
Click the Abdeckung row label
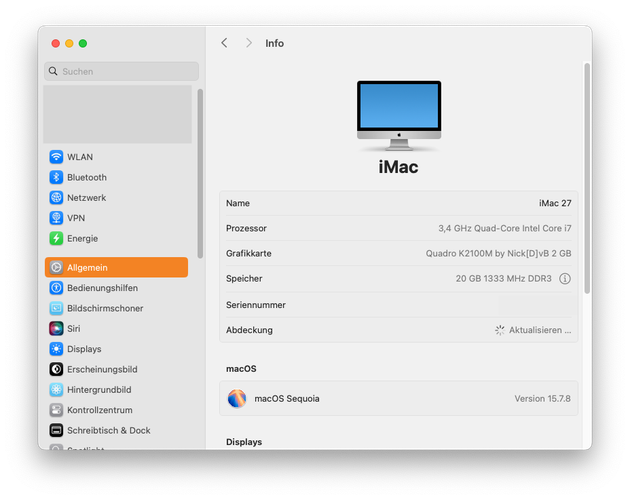(249, 330)
